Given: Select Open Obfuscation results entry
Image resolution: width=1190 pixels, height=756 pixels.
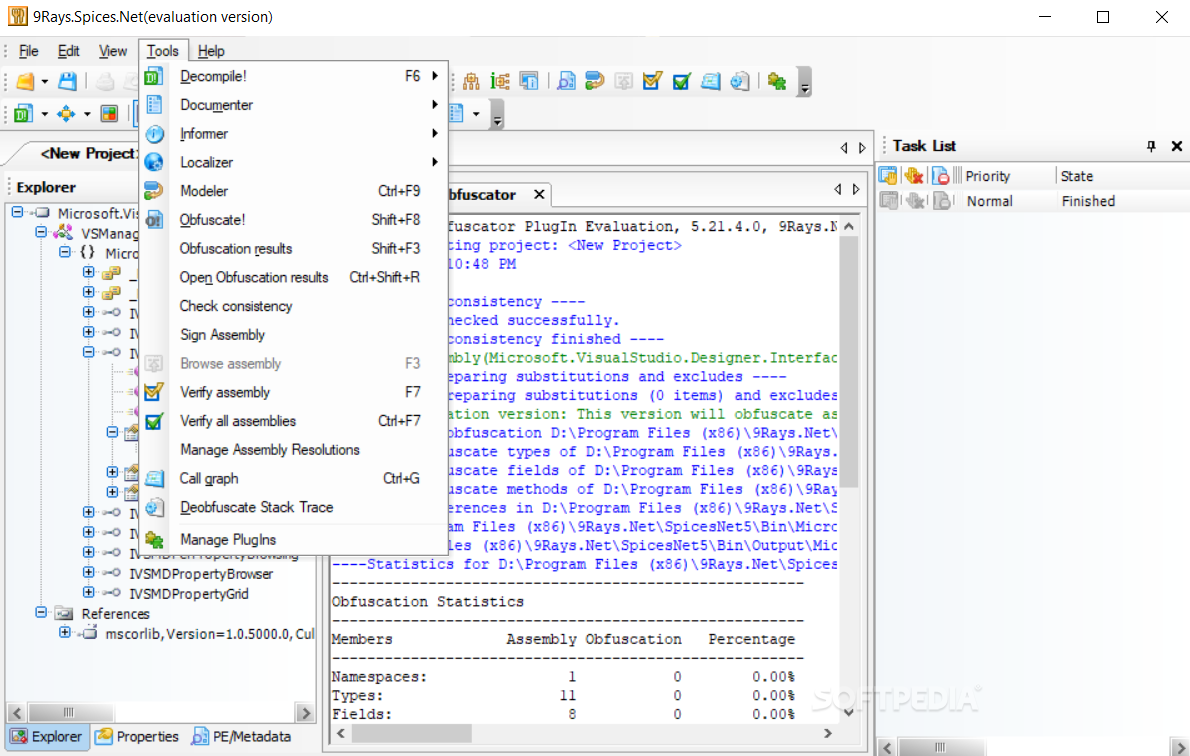Looking at the screenshot, I should [294, 278].
